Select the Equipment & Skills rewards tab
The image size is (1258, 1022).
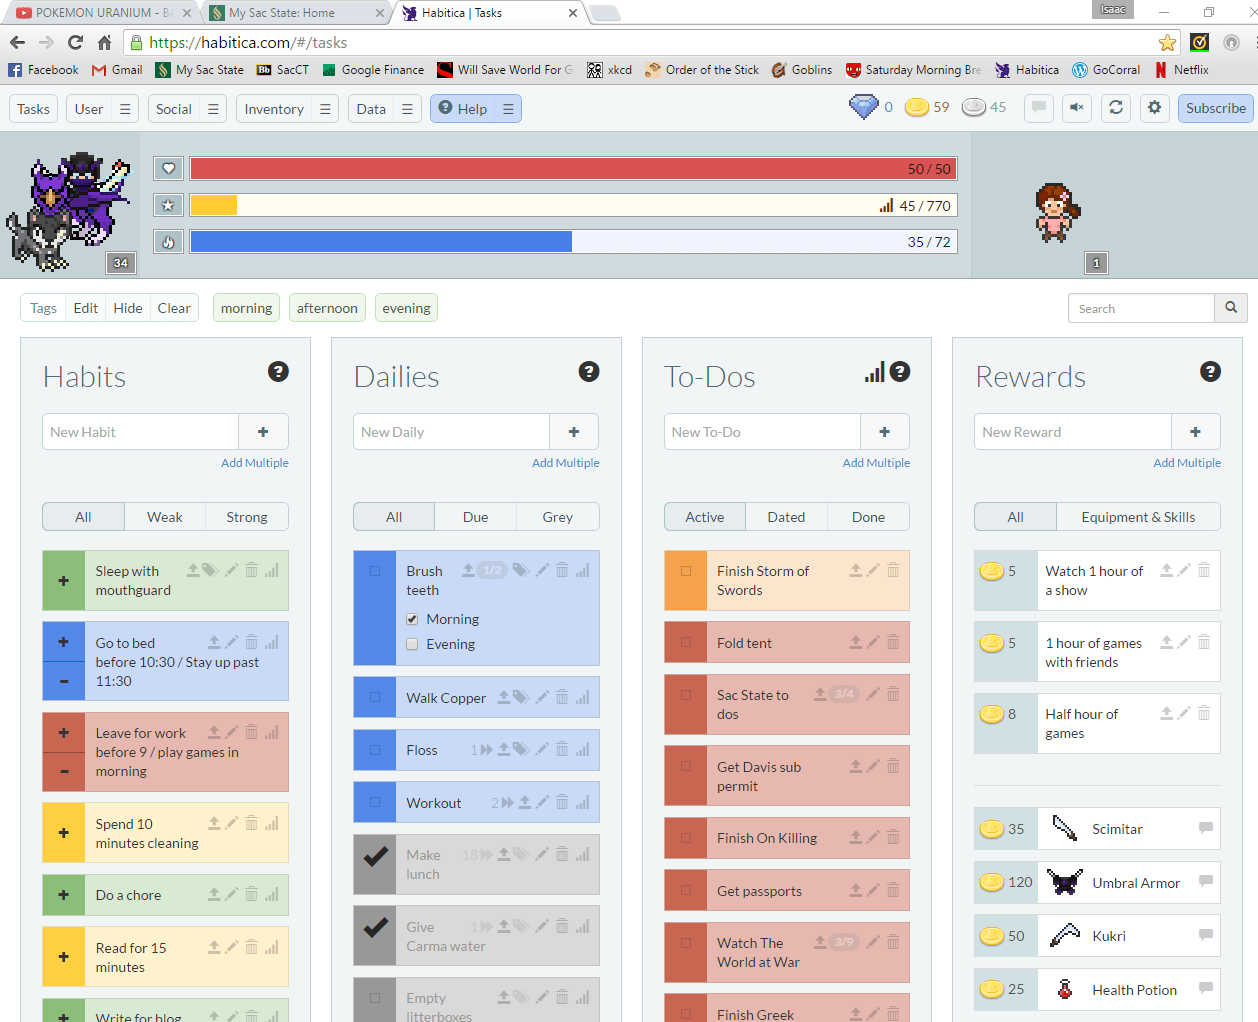[x=1137, y=517]
